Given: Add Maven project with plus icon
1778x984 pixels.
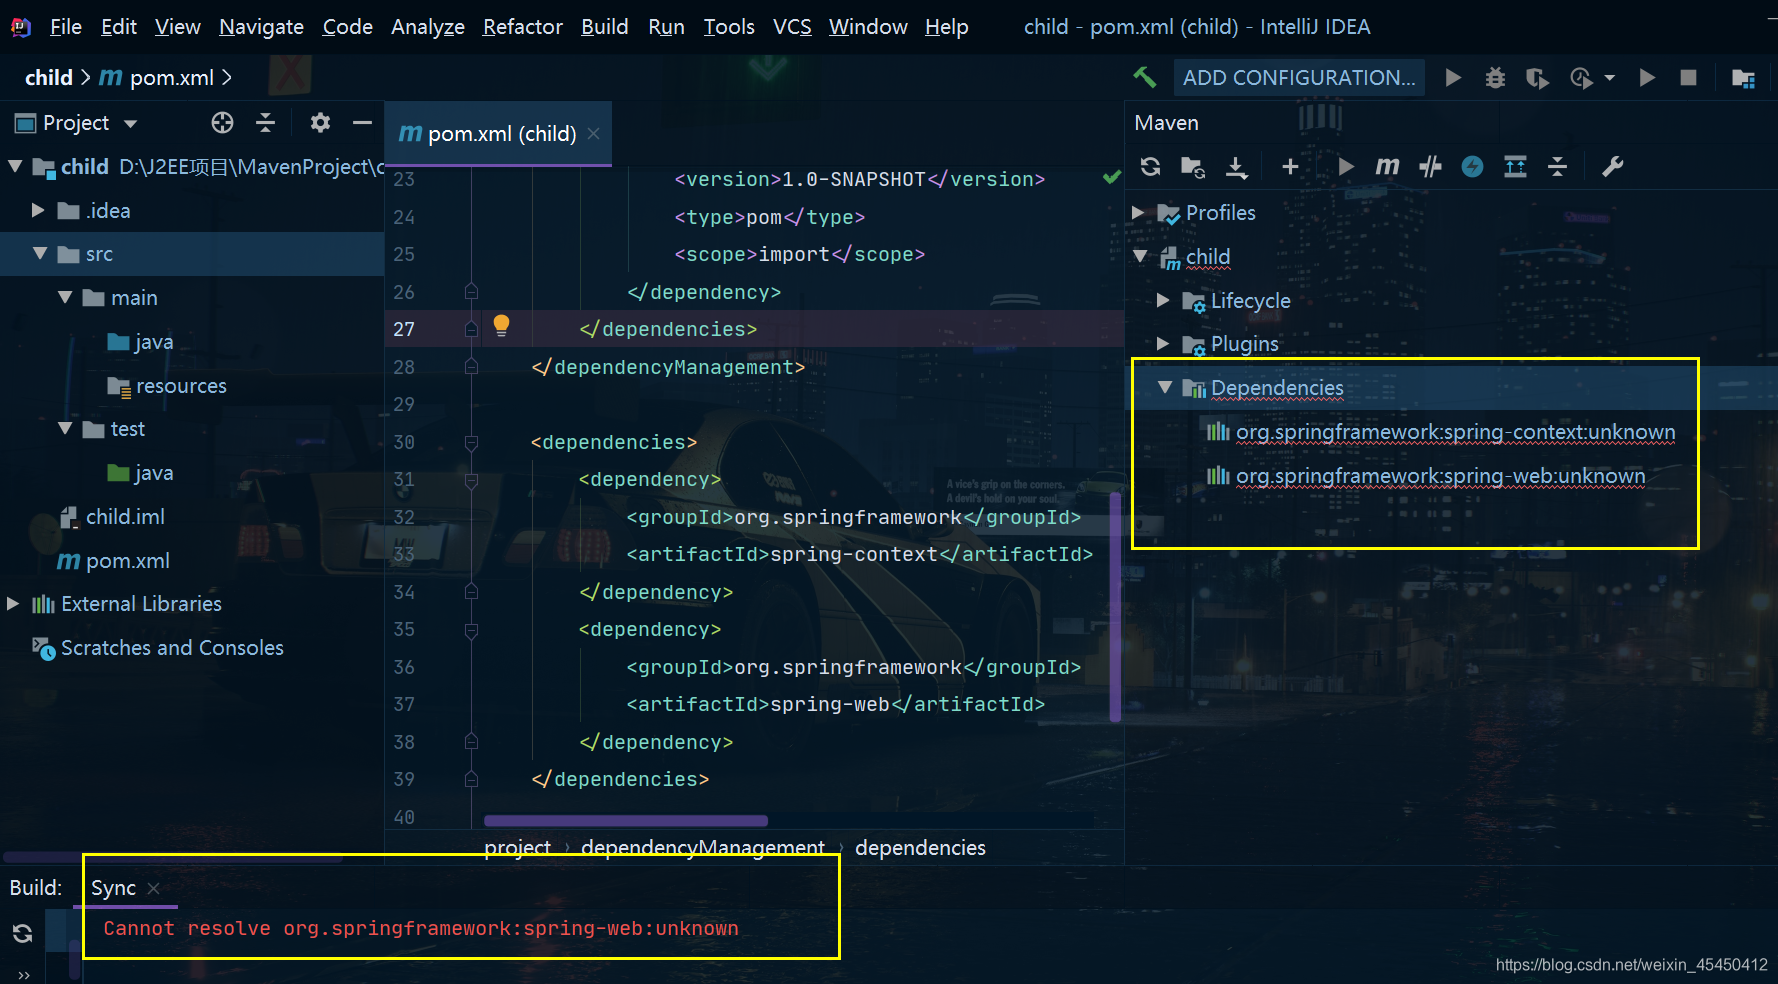Looking at the screenshot, I should click(x=1290, y=167).
